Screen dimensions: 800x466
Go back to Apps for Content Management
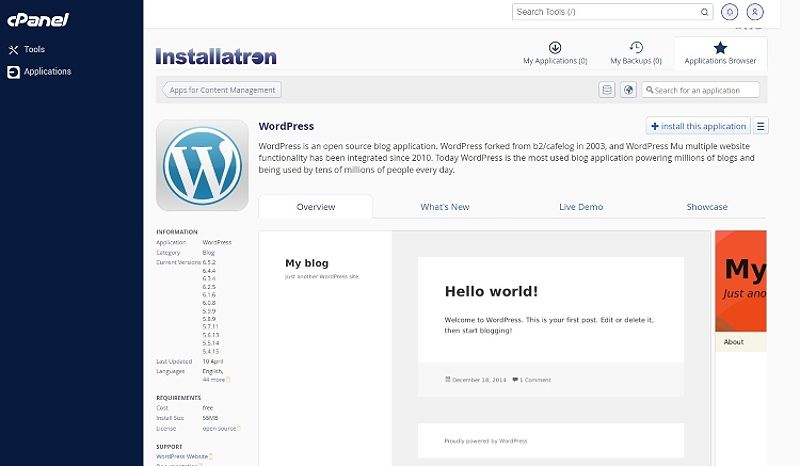[222, 90]
